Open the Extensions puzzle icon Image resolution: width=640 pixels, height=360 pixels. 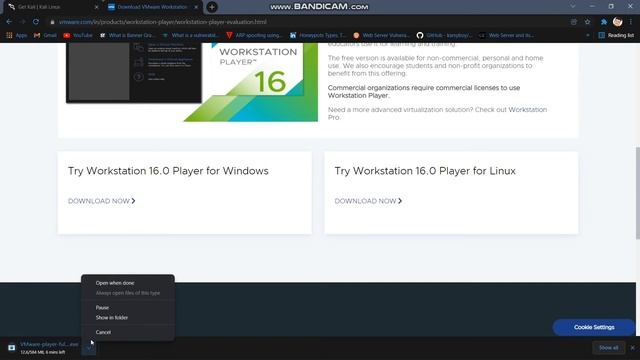pos(604,22)
